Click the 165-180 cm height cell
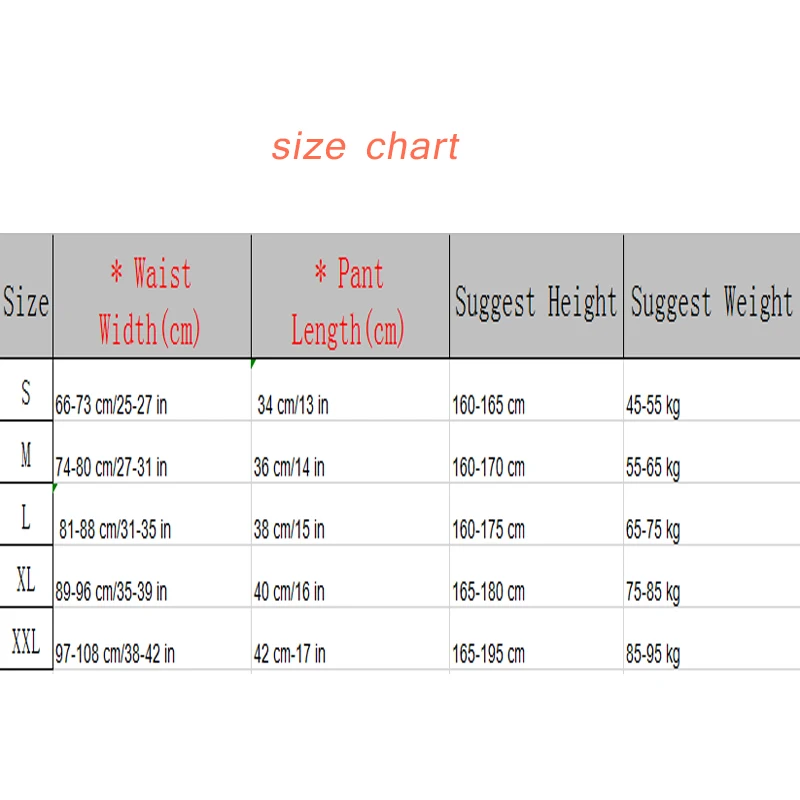 pos(488,592)
